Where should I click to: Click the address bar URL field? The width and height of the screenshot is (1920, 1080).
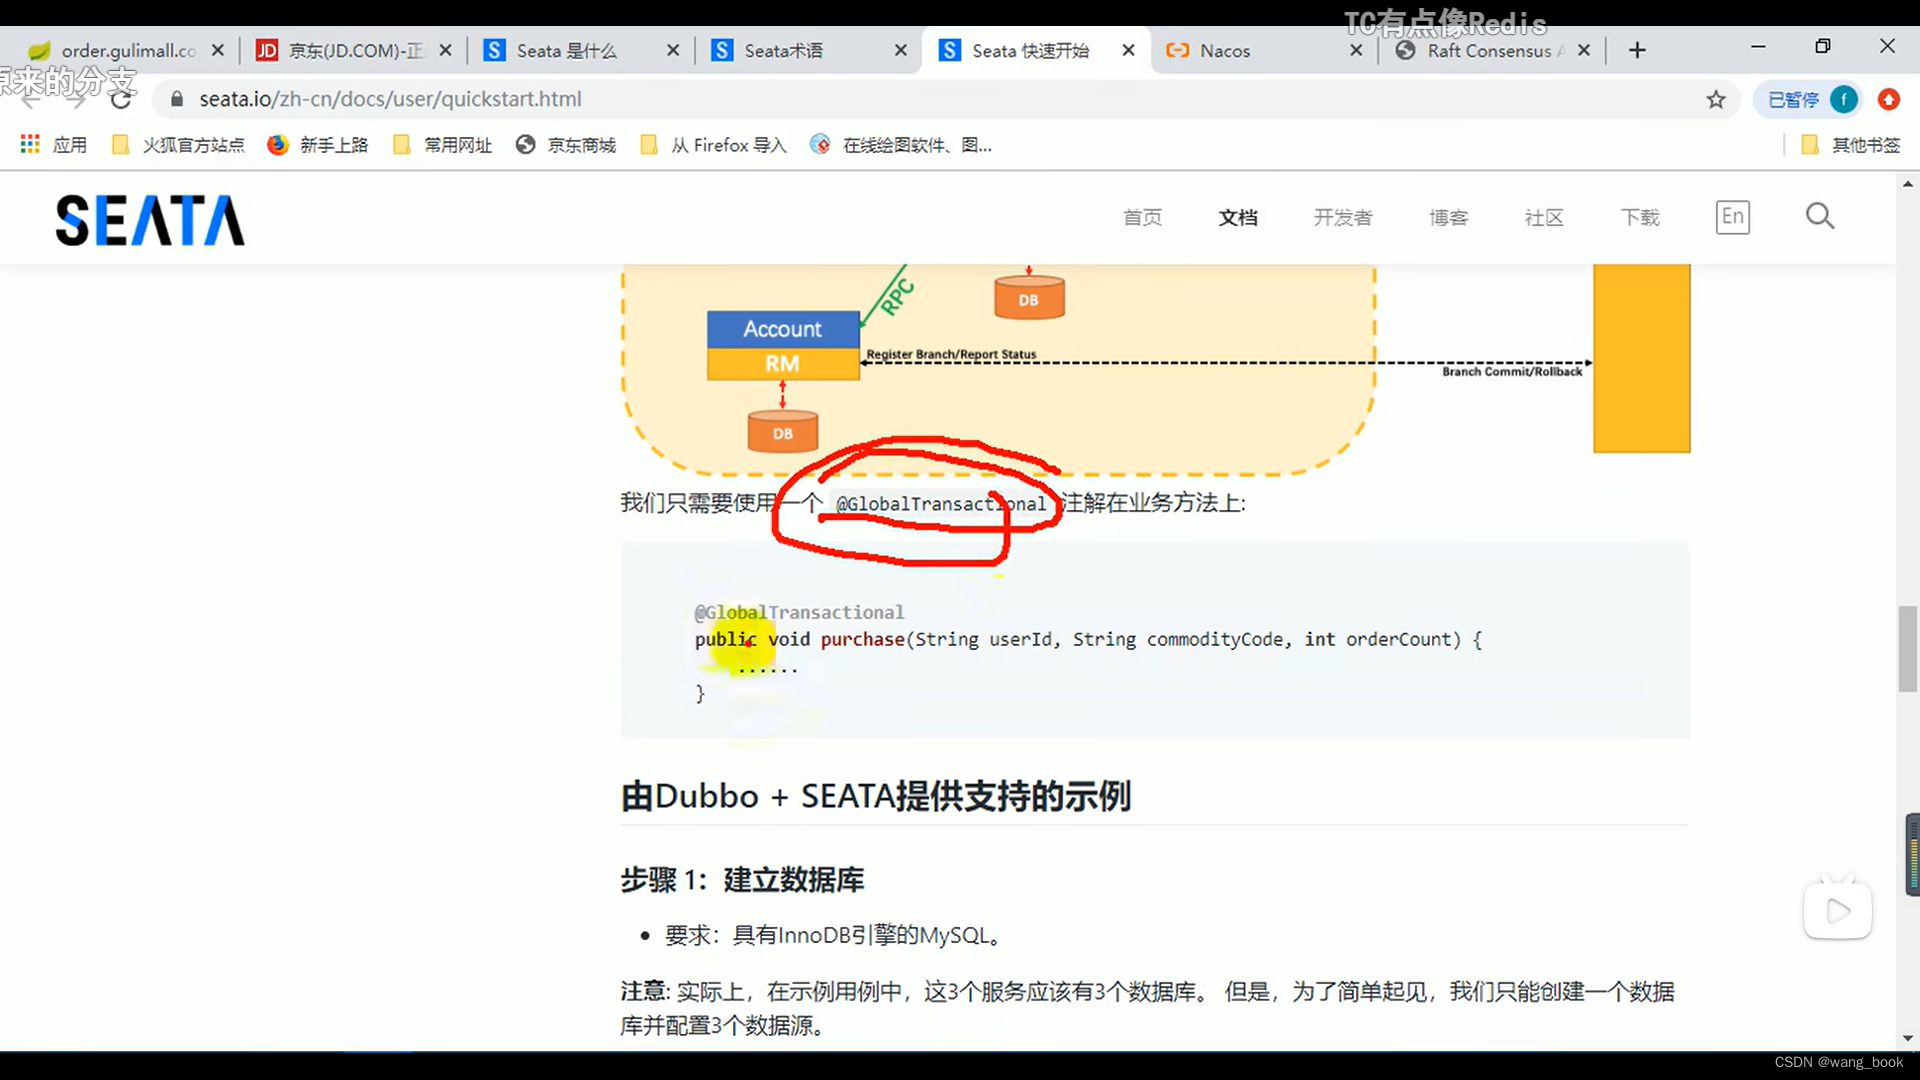(x=940, y=99)
